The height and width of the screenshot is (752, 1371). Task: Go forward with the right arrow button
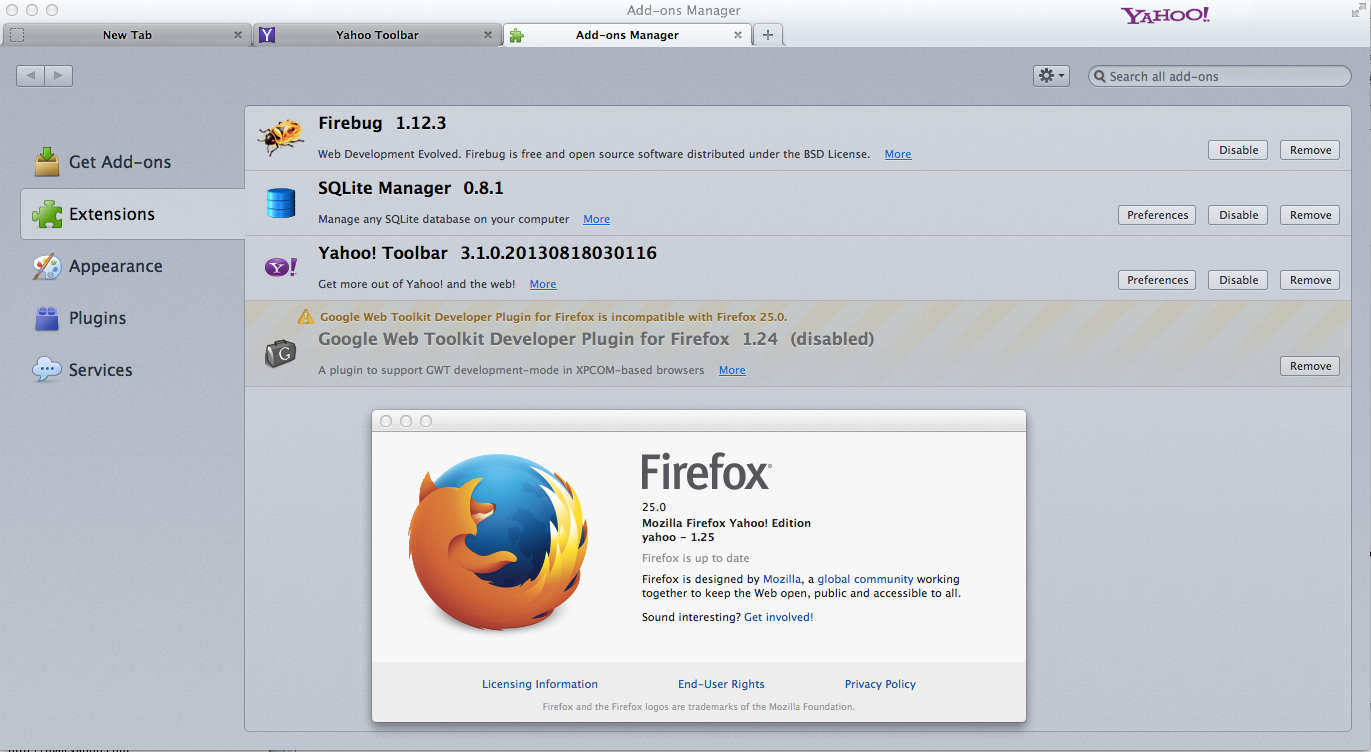tap(59, 76)
